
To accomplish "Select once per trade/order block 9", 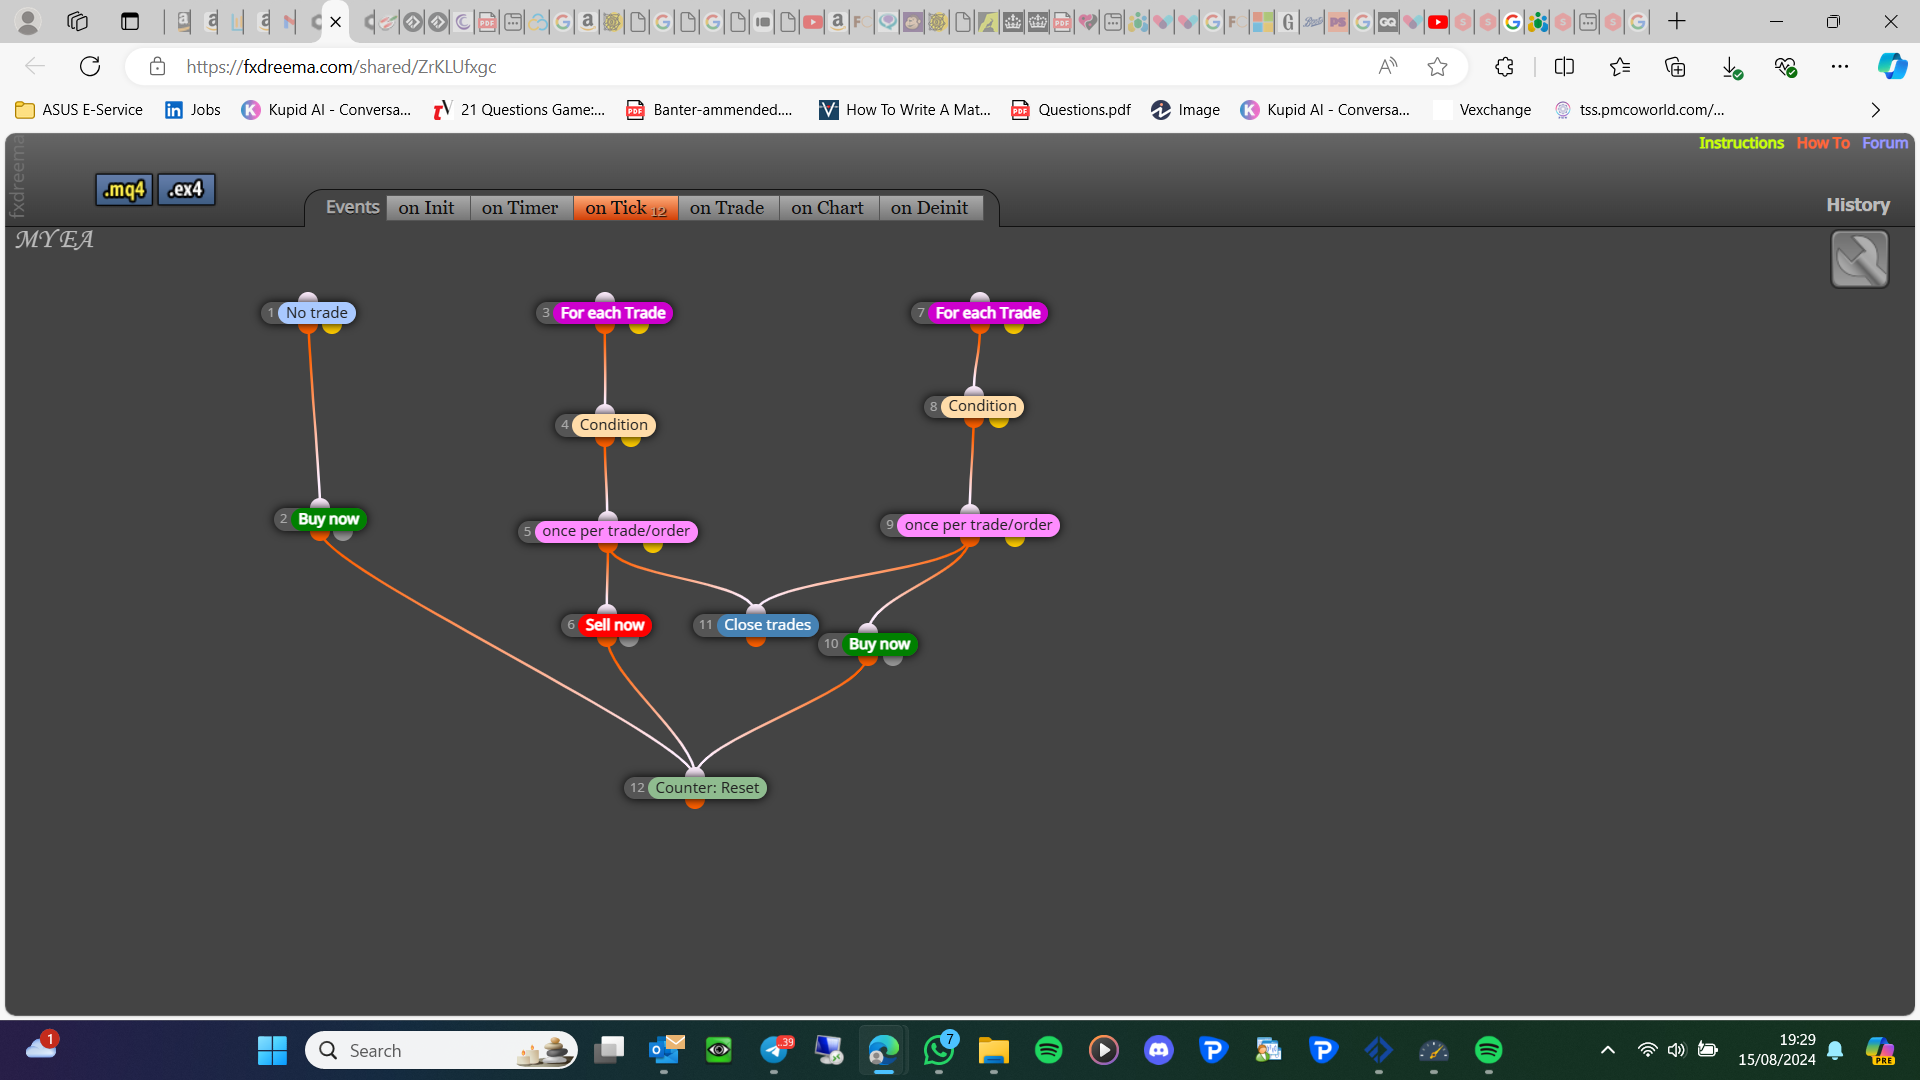I will point(978,525).
